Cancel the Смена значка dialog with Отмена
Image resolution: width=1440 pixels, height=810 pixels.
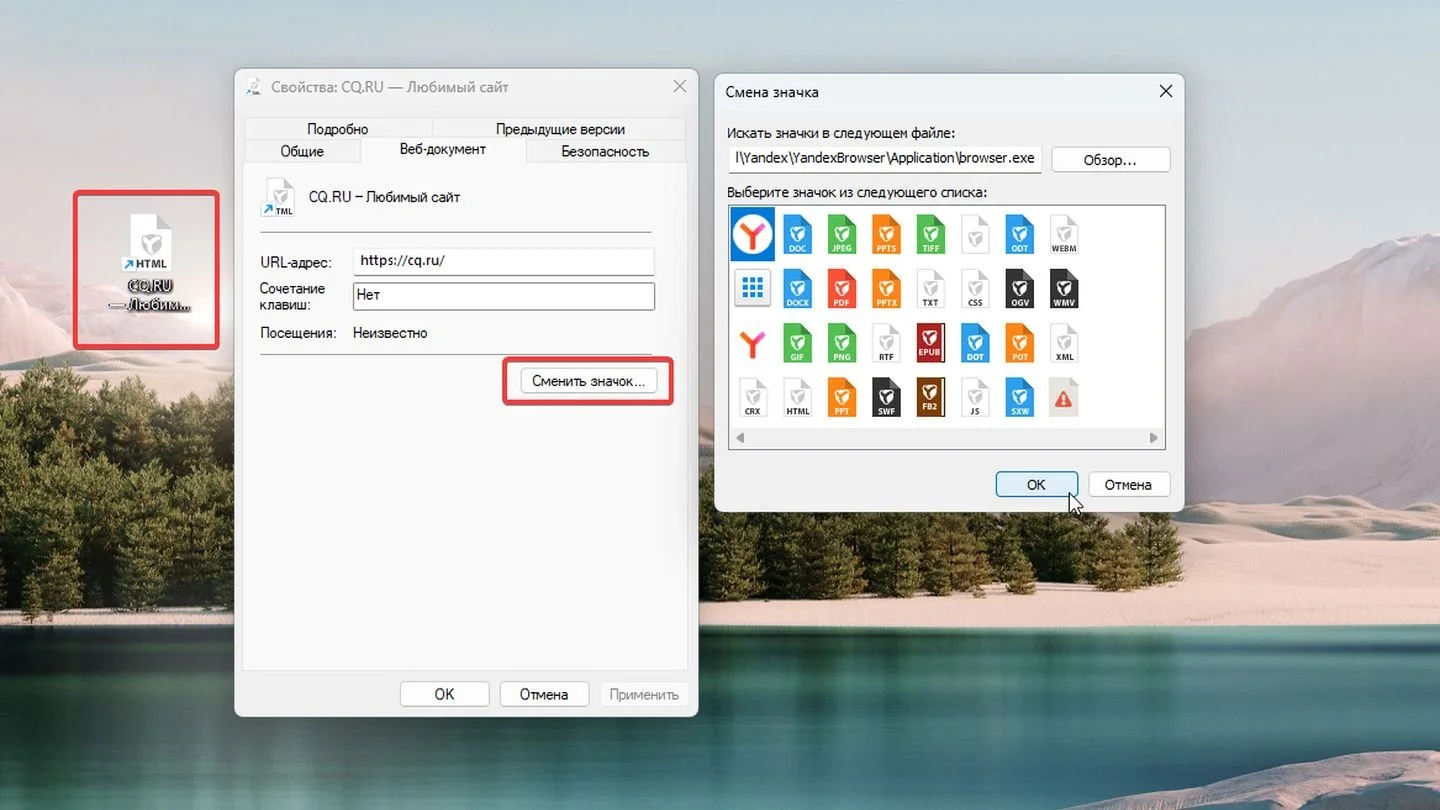(x=1128, y=484)
